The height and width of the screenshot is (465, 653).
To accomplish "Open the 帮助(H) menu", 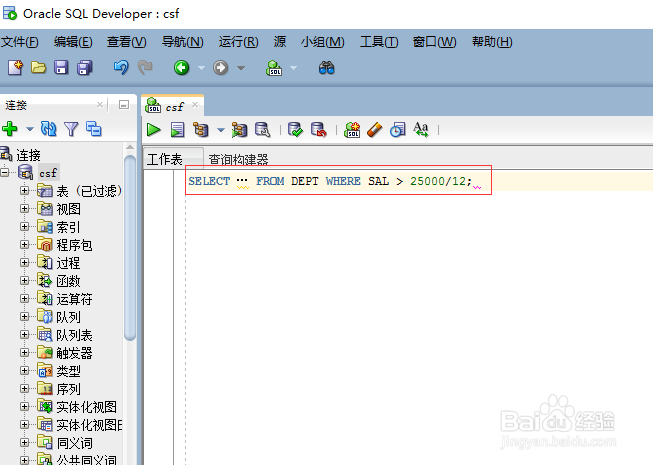I will coord(492,42).
